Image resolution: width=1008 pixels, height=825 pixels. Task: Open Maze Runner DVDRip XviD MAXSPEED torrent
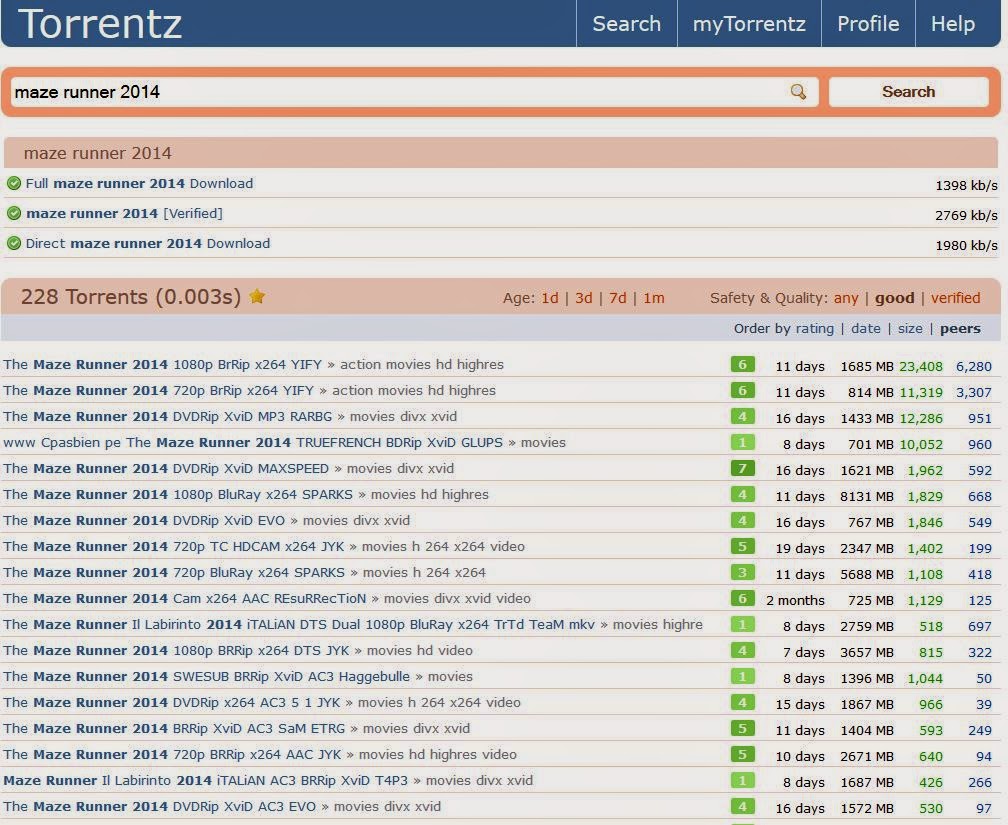pyautogui.click(x=166, y=469)
